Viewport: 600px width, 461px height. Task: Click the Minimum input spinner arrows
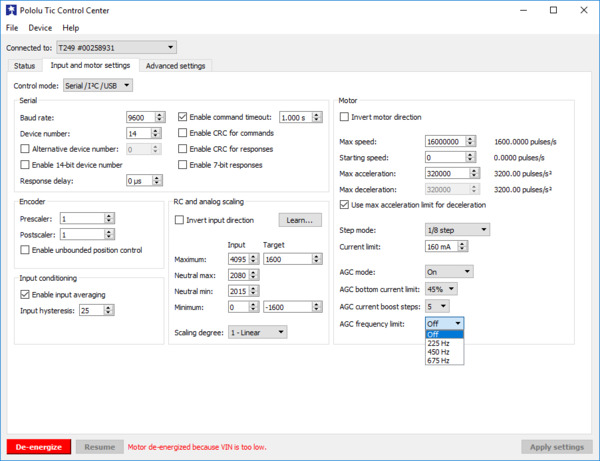(254, 307)
